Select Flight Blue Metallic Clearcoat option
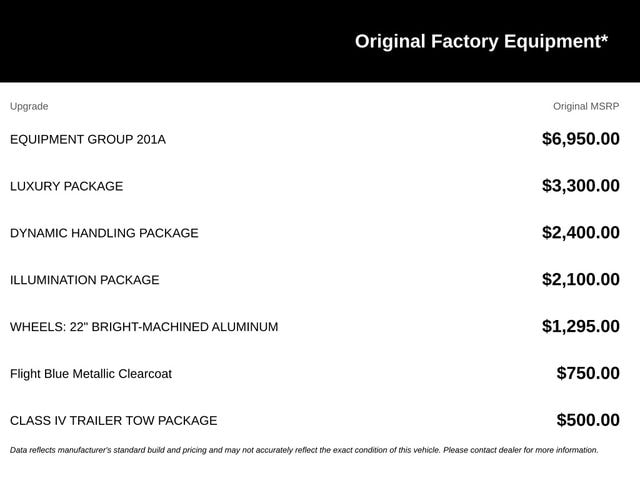Image resolution: width=640 pixels, height=480 pixels. tap(91, 374)
